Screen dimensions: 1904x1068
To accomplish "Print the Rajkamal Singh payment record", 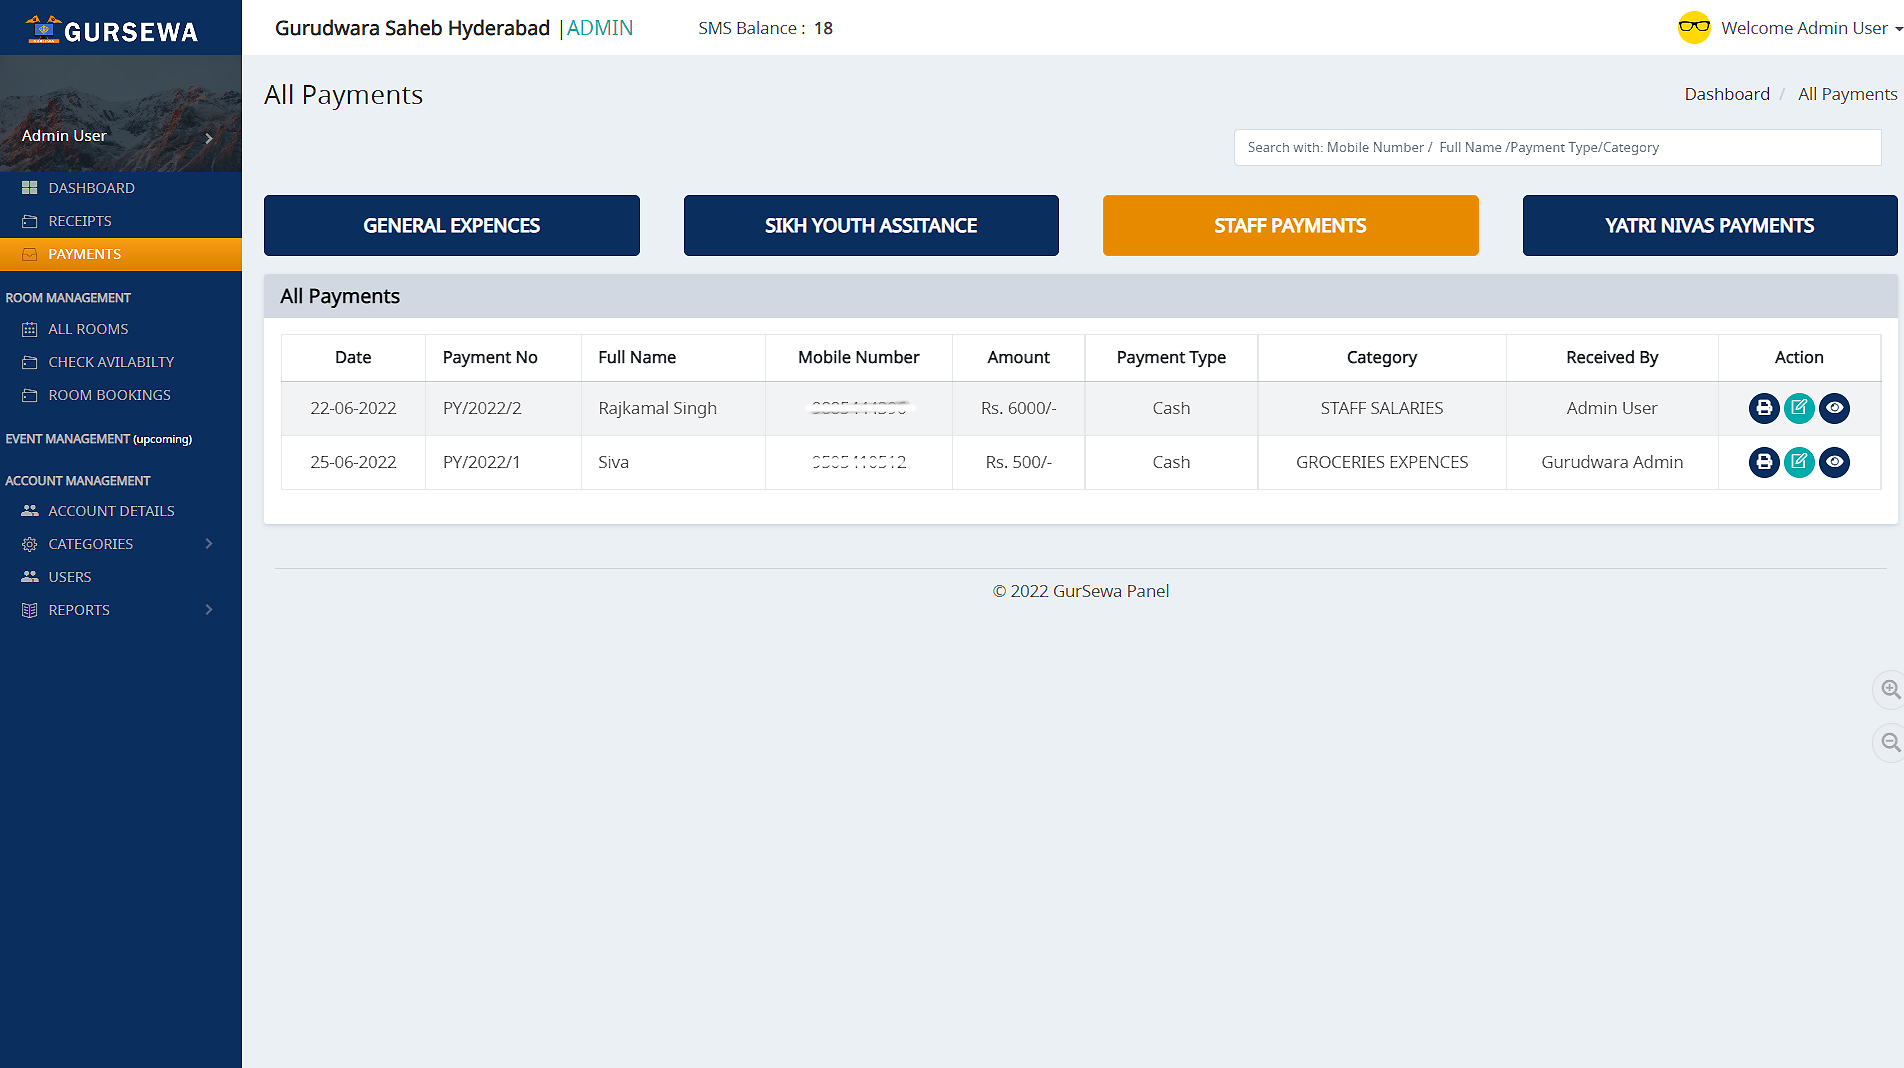I will tap(1764, 408).
